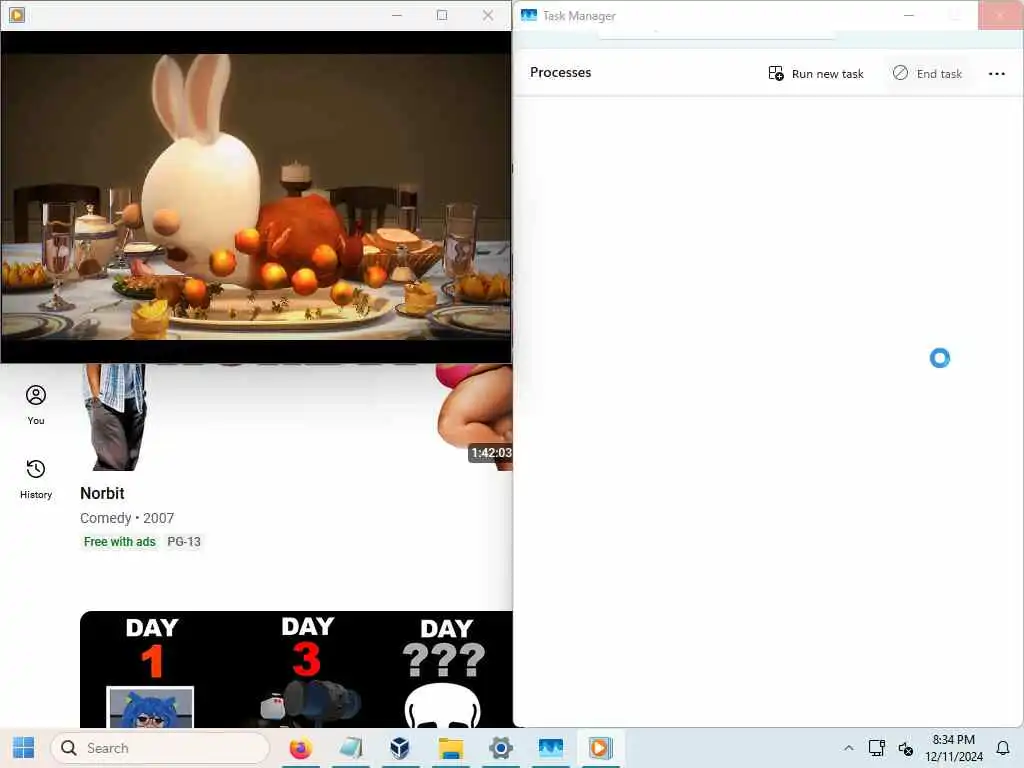Click Run new task in Task Manager
The image size is (1024, 768).
point(816,73)
